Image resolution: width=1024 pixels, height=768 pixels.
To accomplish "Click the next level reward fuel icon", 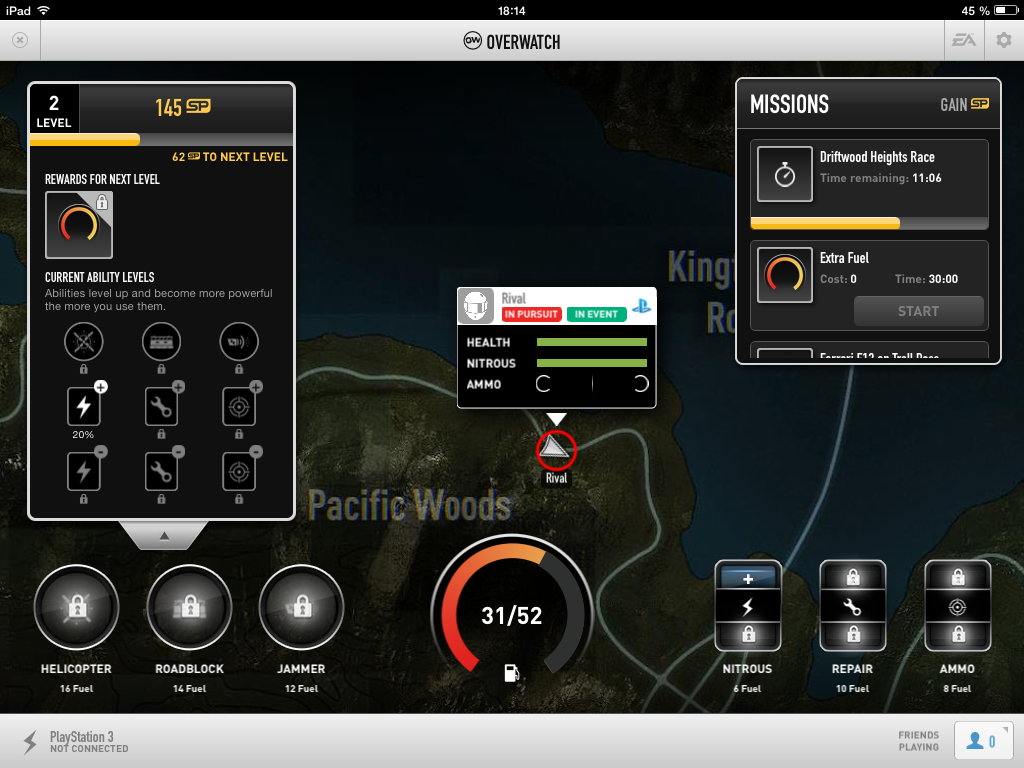I will coord(79,225).
